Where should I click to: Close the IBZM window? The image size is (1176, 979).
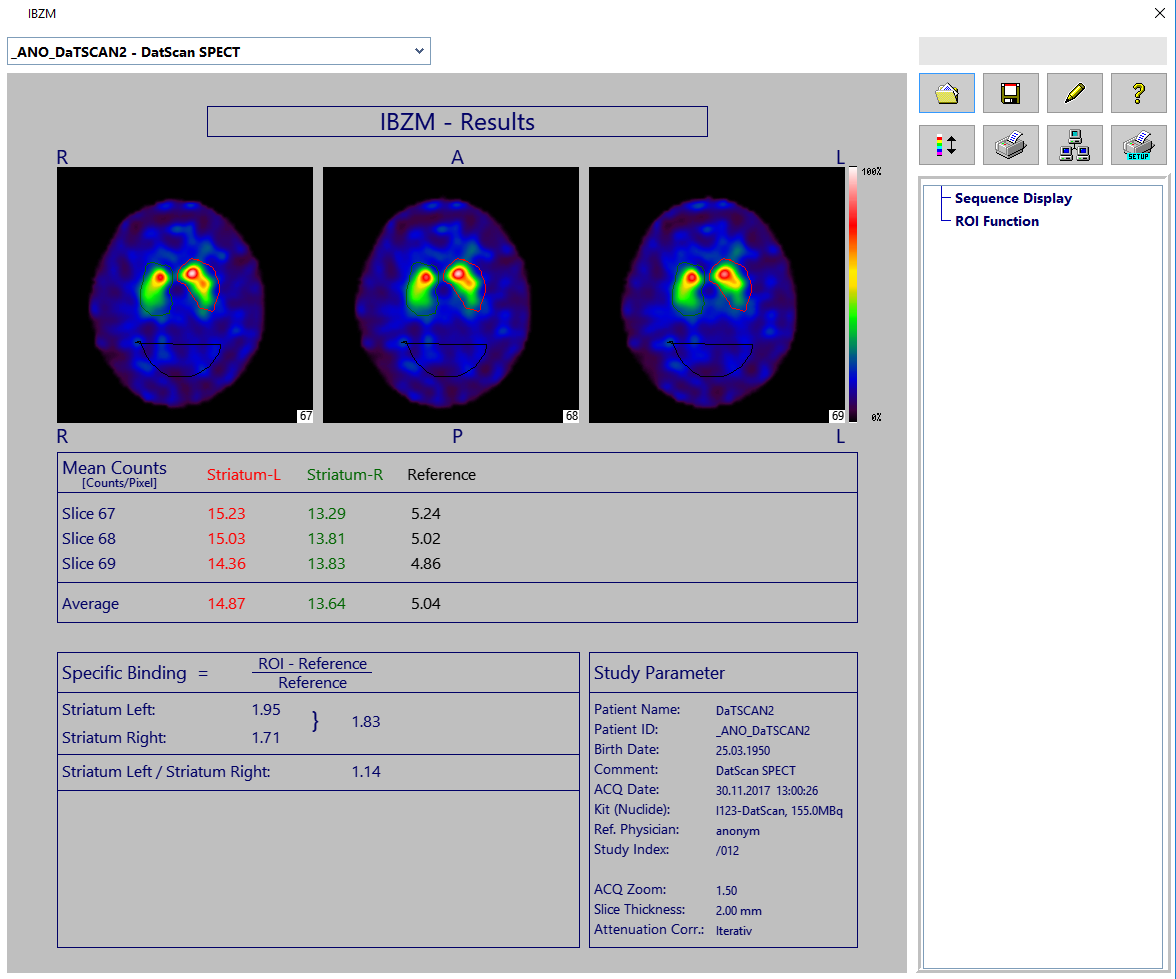(1159, 13)
